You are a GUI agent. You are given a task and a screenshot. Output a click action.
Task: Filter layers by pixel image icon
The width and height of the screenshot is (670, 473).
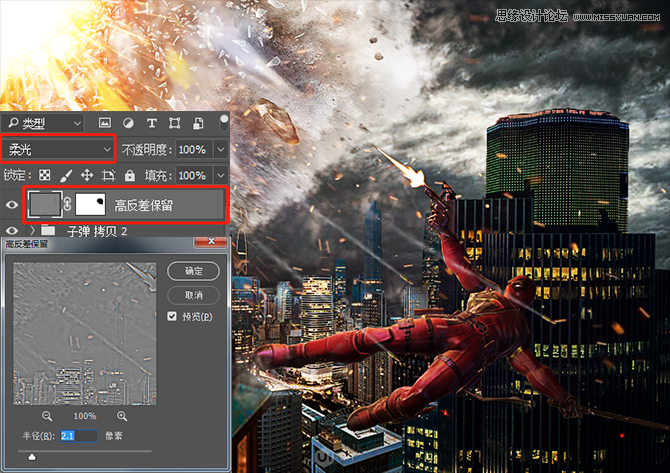pos(105,123)
